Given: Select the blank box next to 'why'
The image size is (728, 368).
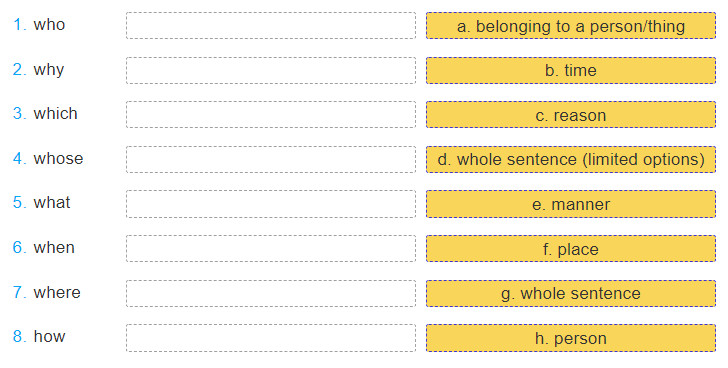Looking at the screenshot, I should (271, 70).
